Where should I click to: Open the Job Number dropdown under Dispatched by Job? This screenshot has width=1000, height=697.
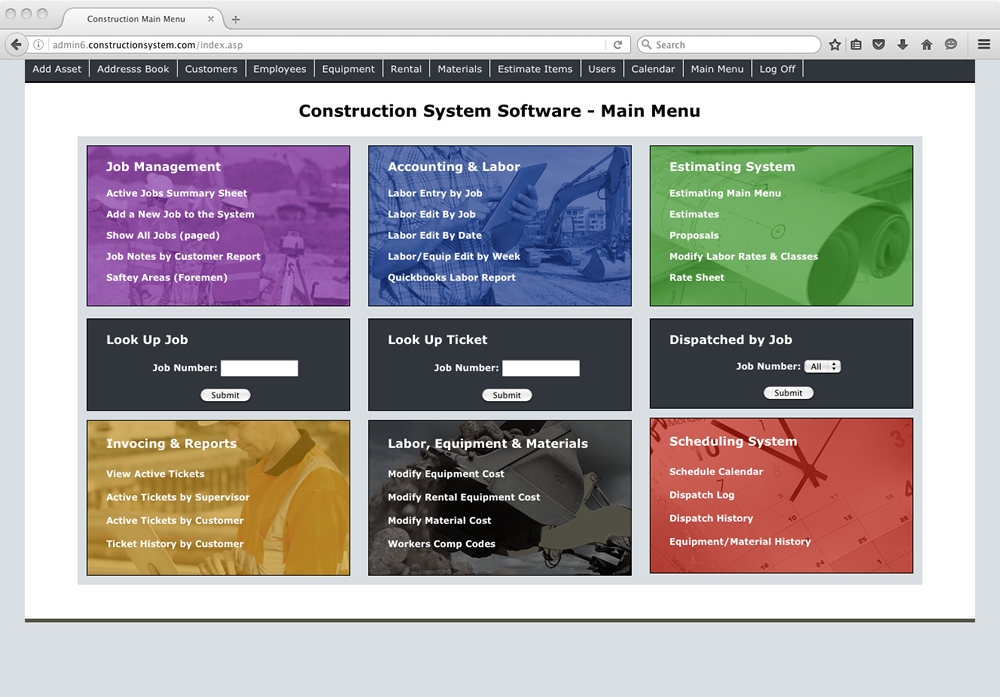tap(822, 366)
